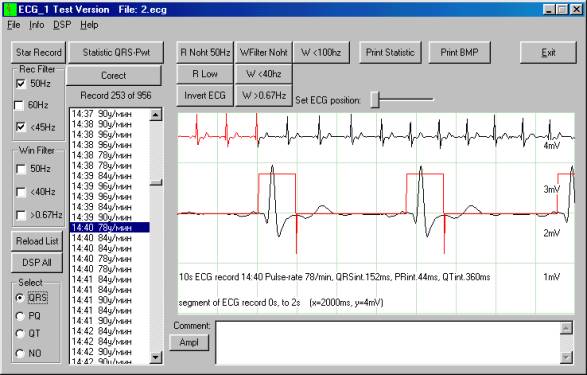Enable the Win Filter >0.67Hz checkbox
Screen dimensions: 587x375
(21, 215)
